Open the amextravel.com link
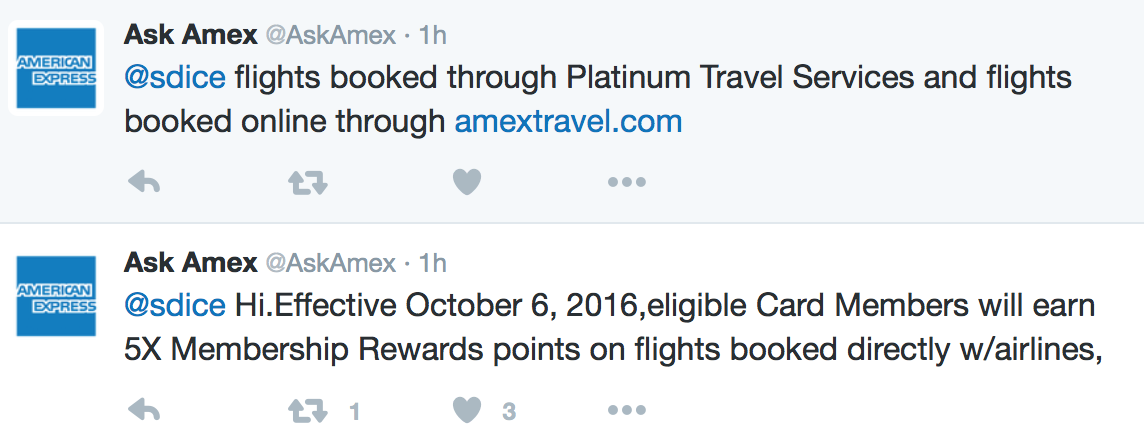This screenshot has width=1144, height=446. point(568,121)
